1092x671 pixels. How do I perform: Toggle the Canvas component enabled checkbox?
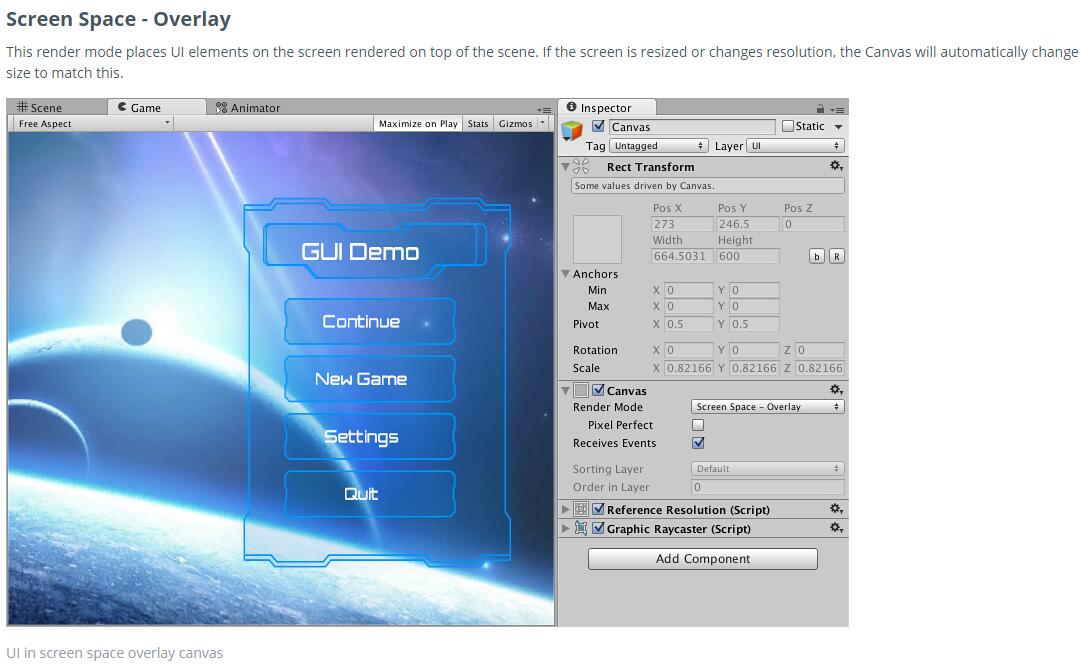tap(598, 390)
